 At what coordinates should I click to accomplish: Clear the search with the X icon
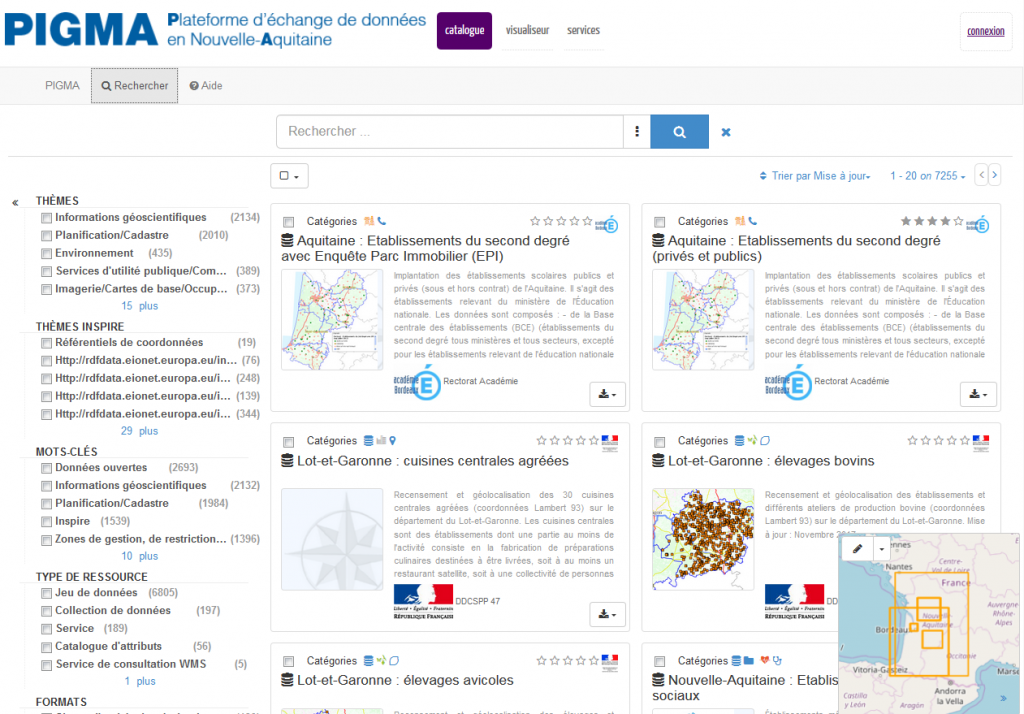click(726, 132)
